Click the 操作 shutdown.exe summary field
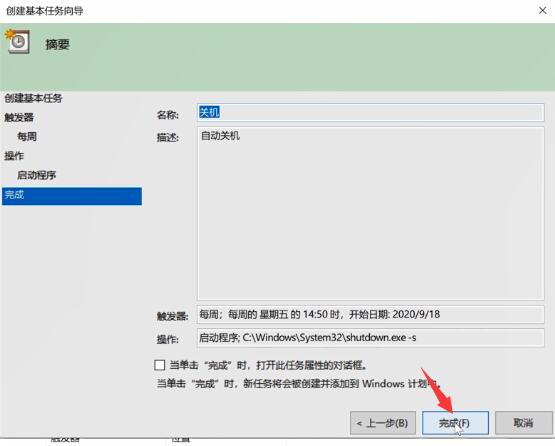 coord(370,338)
